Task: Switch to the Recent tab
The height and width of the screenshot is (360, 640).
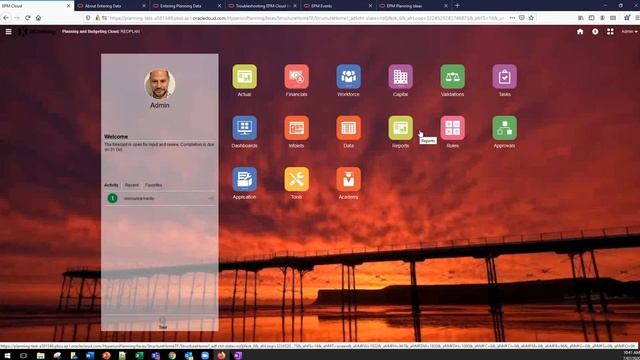Action: (x=131, y=185)
